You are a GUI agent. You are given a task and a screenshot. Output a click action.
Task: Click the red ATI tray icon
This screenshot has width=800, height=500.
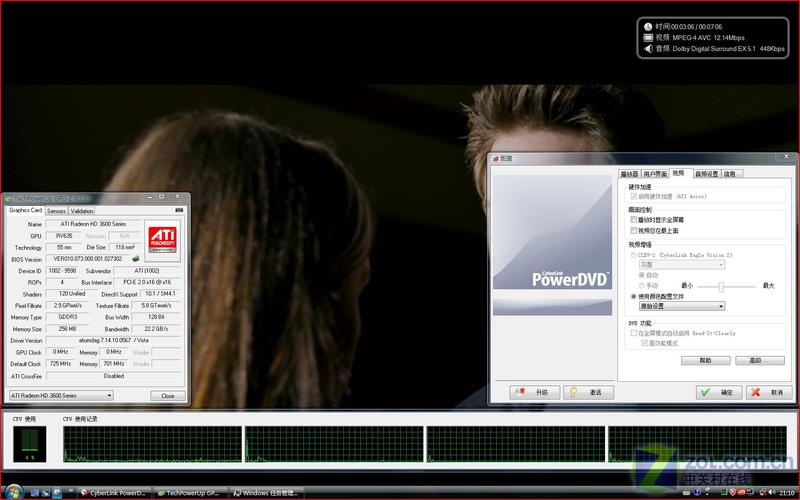[x=741, y=493]
